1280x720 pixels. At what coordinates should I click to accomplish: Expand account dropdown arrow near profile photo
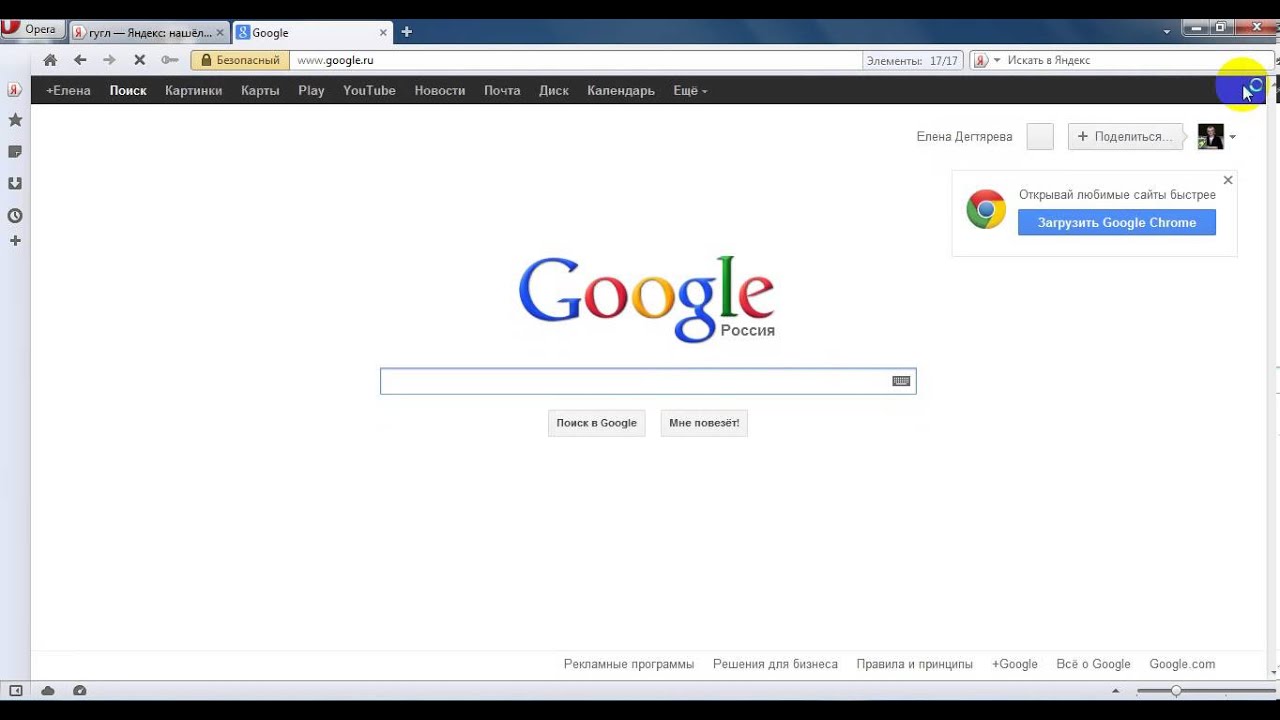[1233, 137]
